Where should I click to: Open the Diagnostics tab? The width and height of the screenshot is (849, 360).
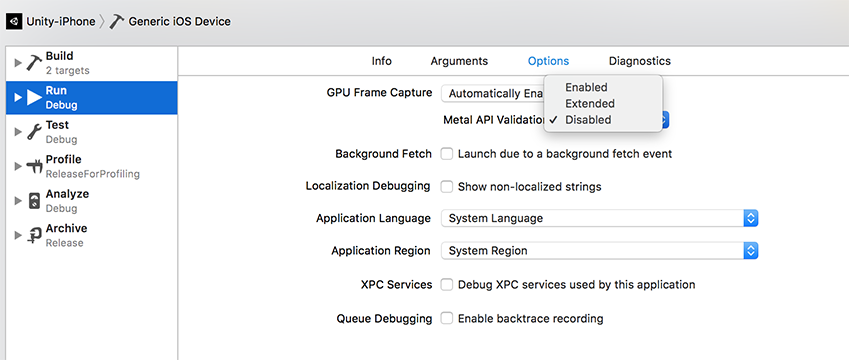(x=640, y=61)
